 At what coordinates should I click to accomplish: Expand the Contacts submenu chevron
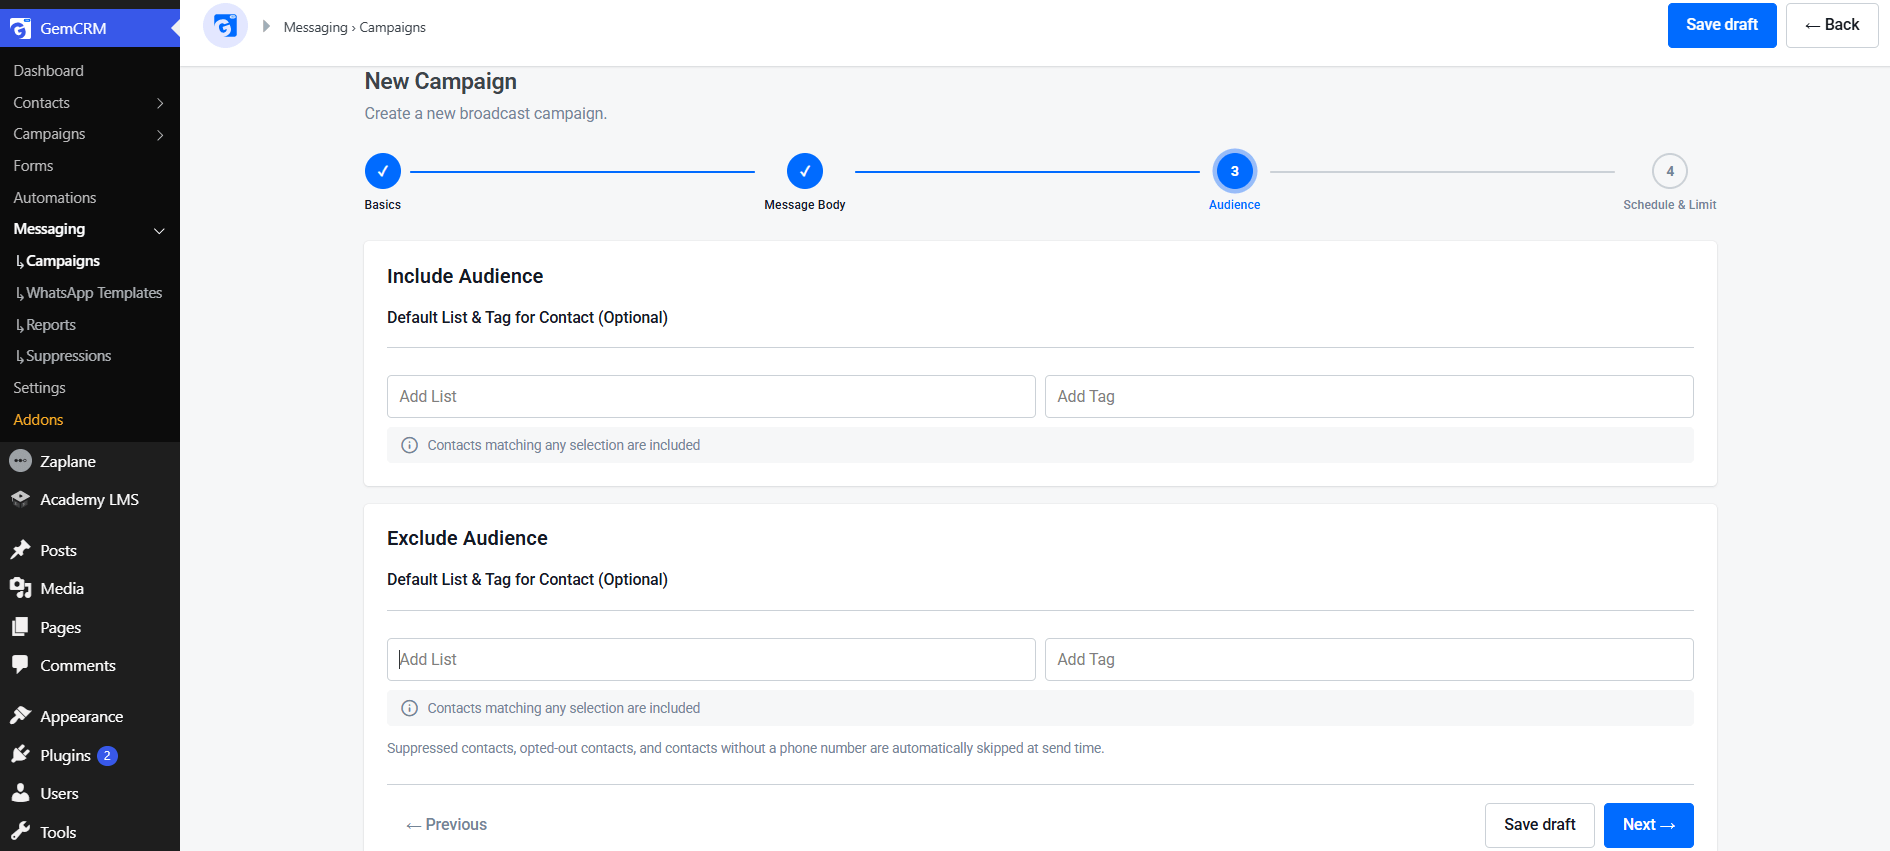[x=160, y=103]
